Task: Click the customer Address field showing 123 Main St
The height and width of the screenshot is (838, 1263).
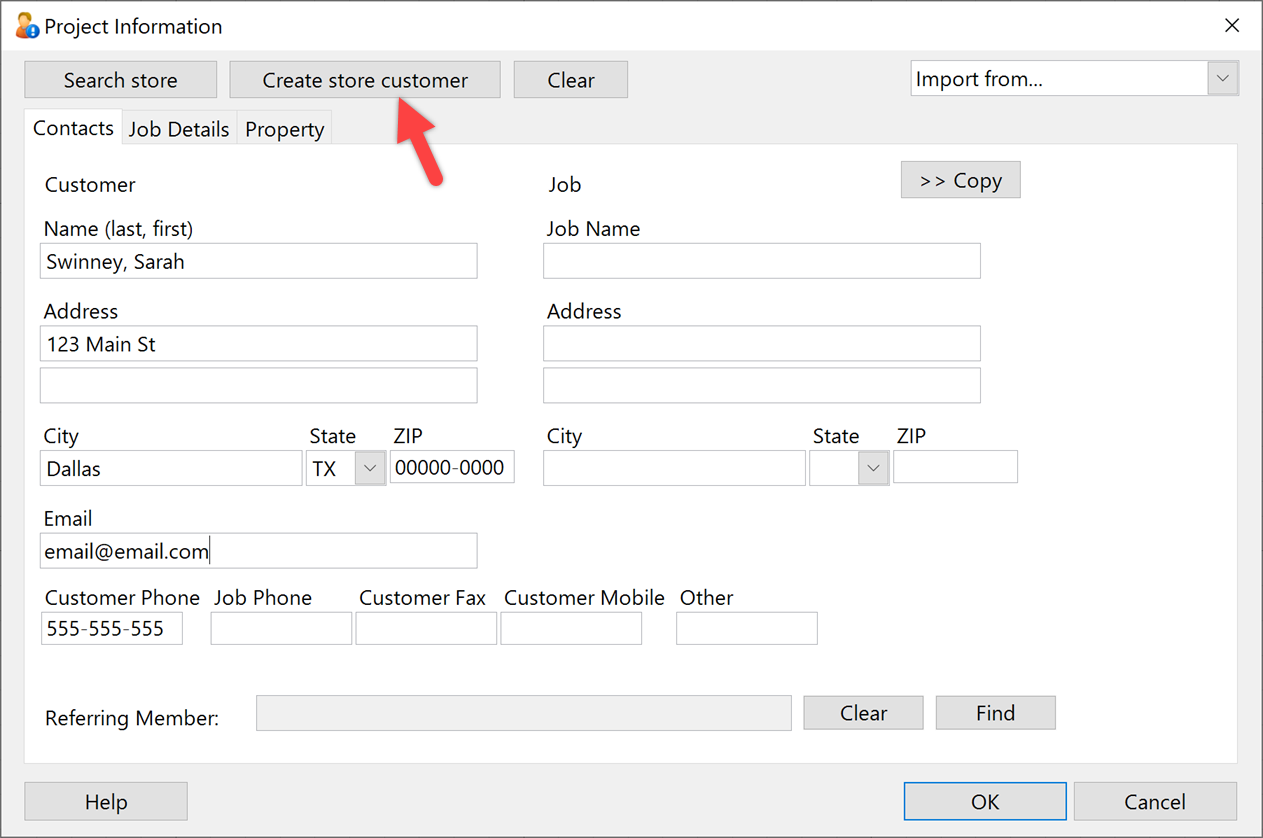Action: coord(259,344)
